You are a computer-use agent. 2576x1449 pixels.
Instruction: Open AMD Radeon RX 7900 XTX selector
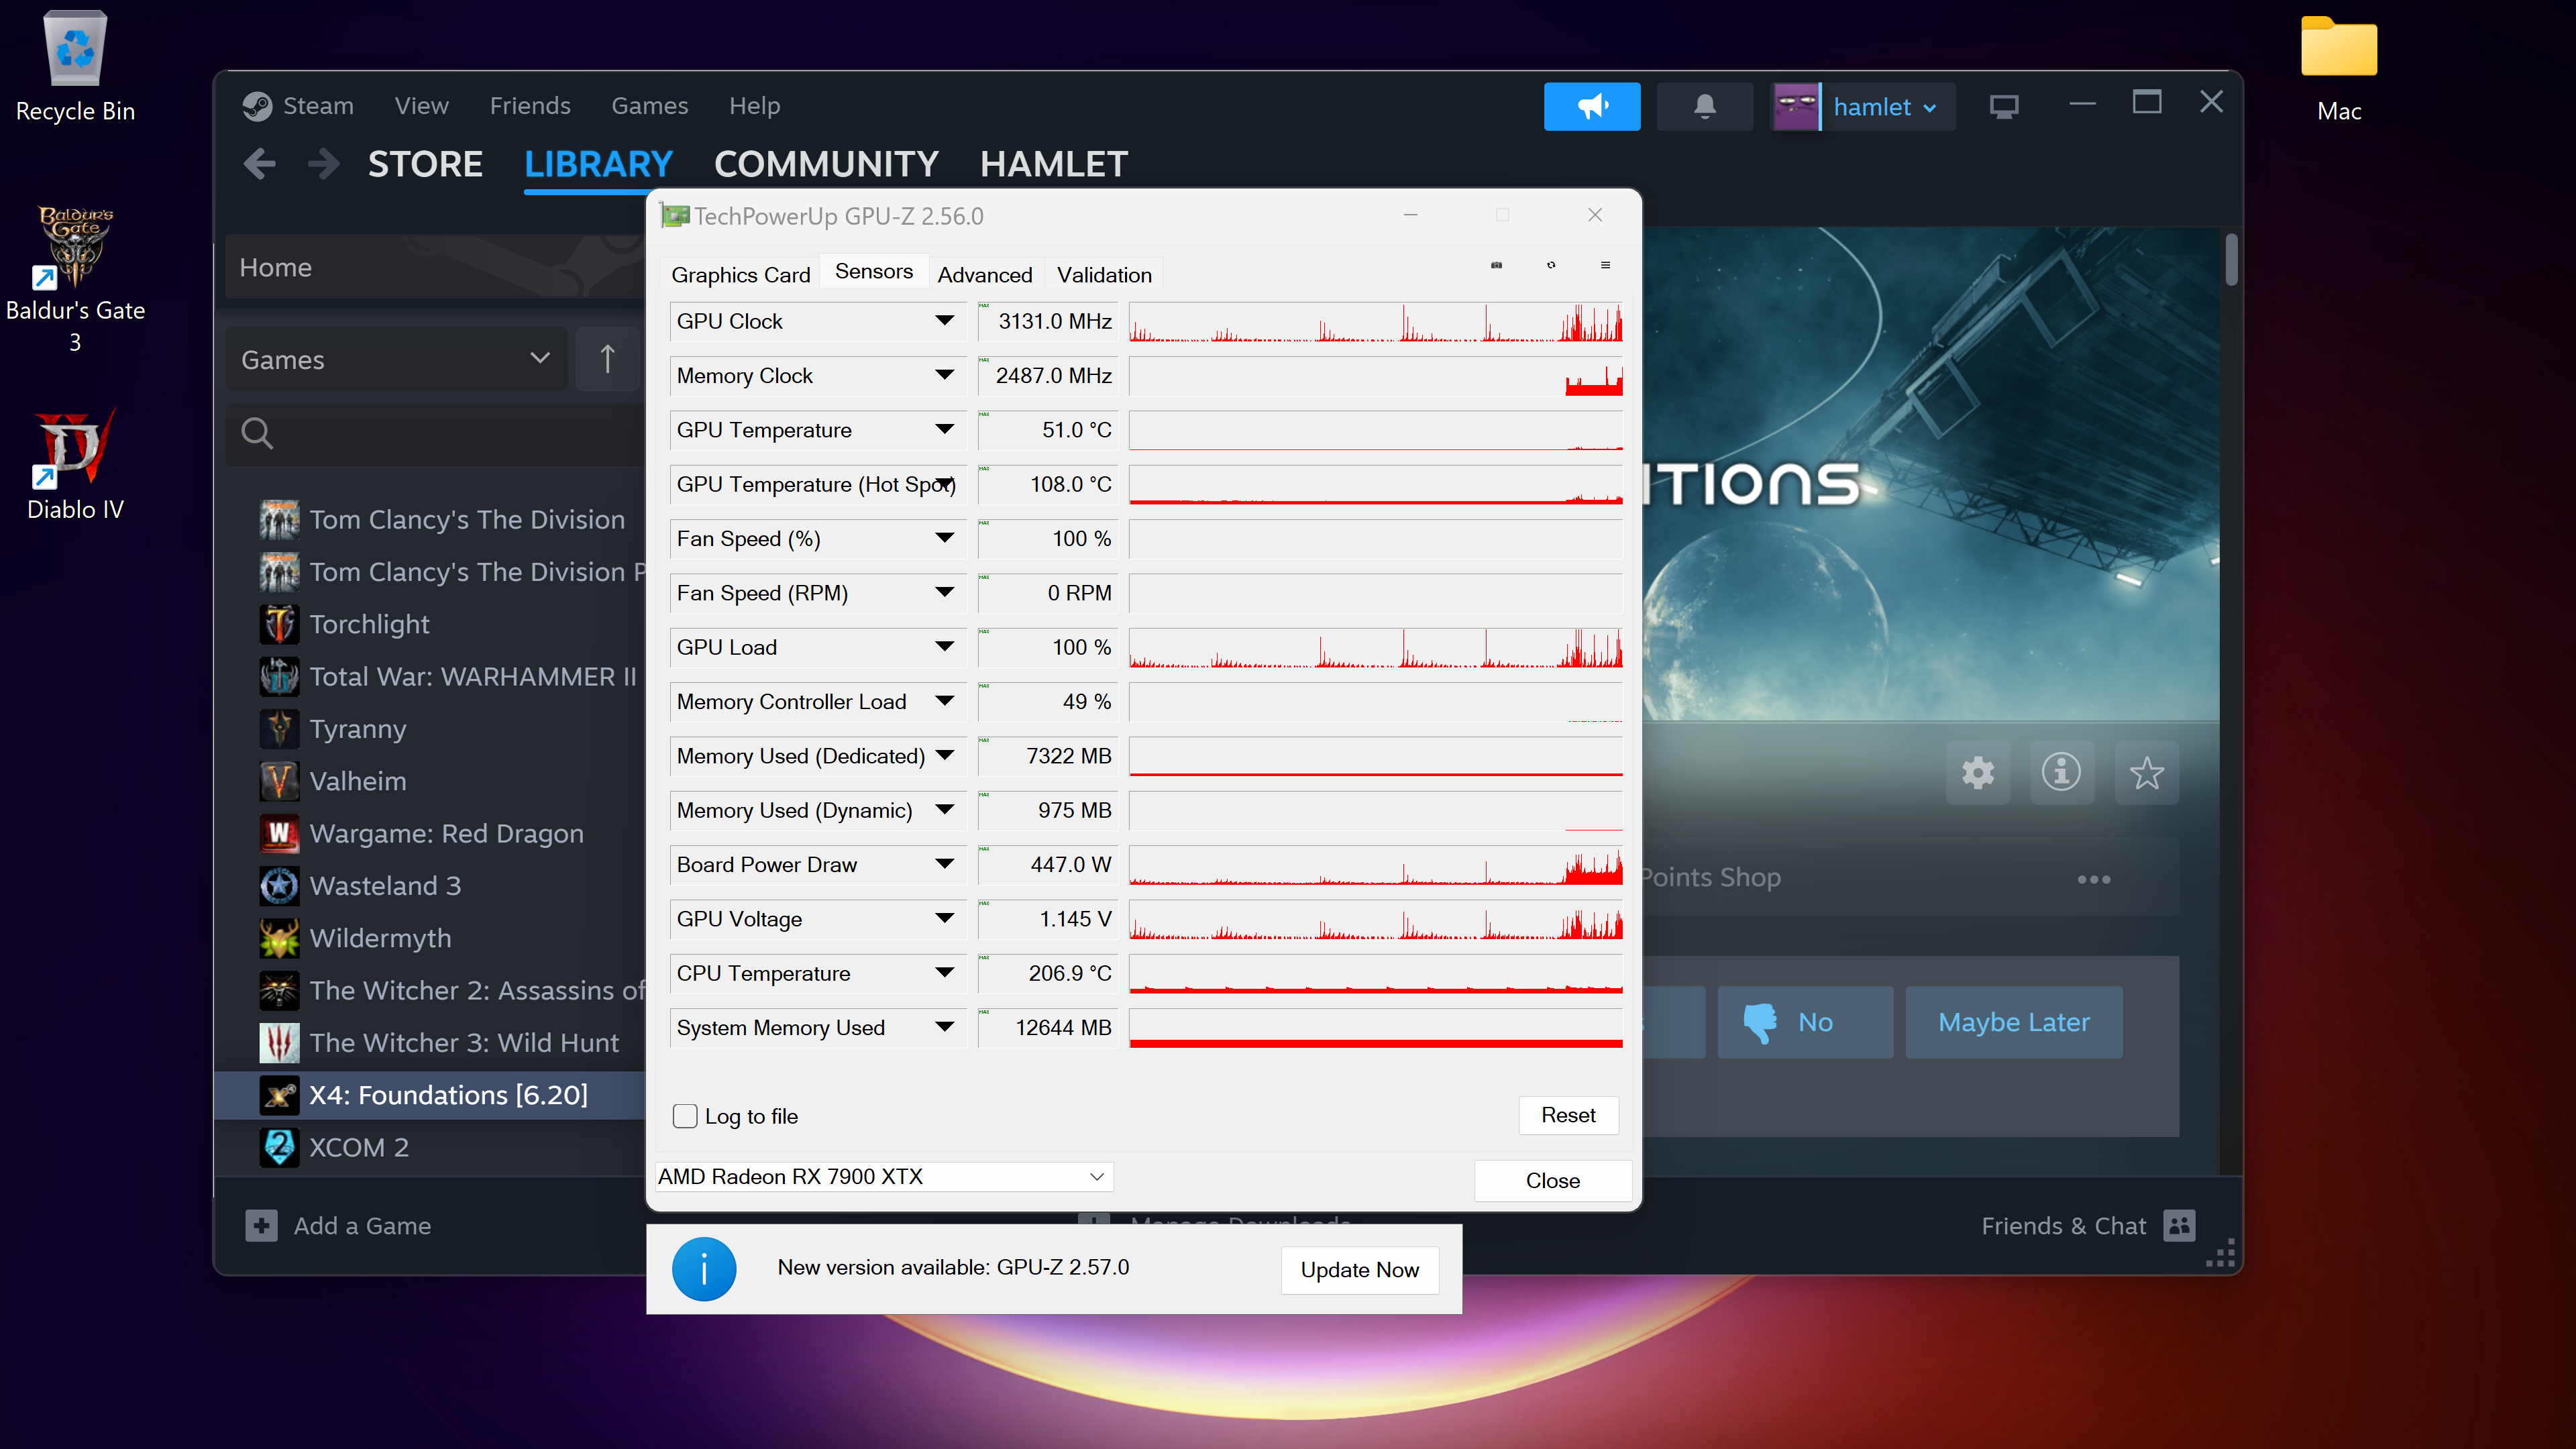click(x=884, y=1176)
